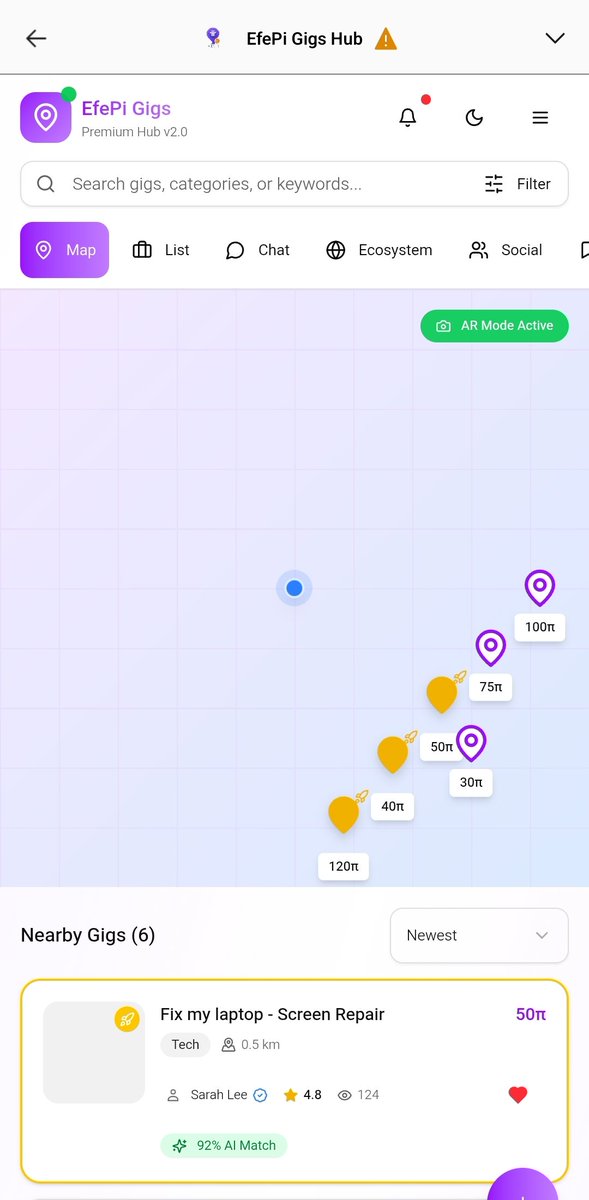This screenshot has height=1200, width=589.
Task: Click the 50π price on the gig card
Action: coord(531,1014)
